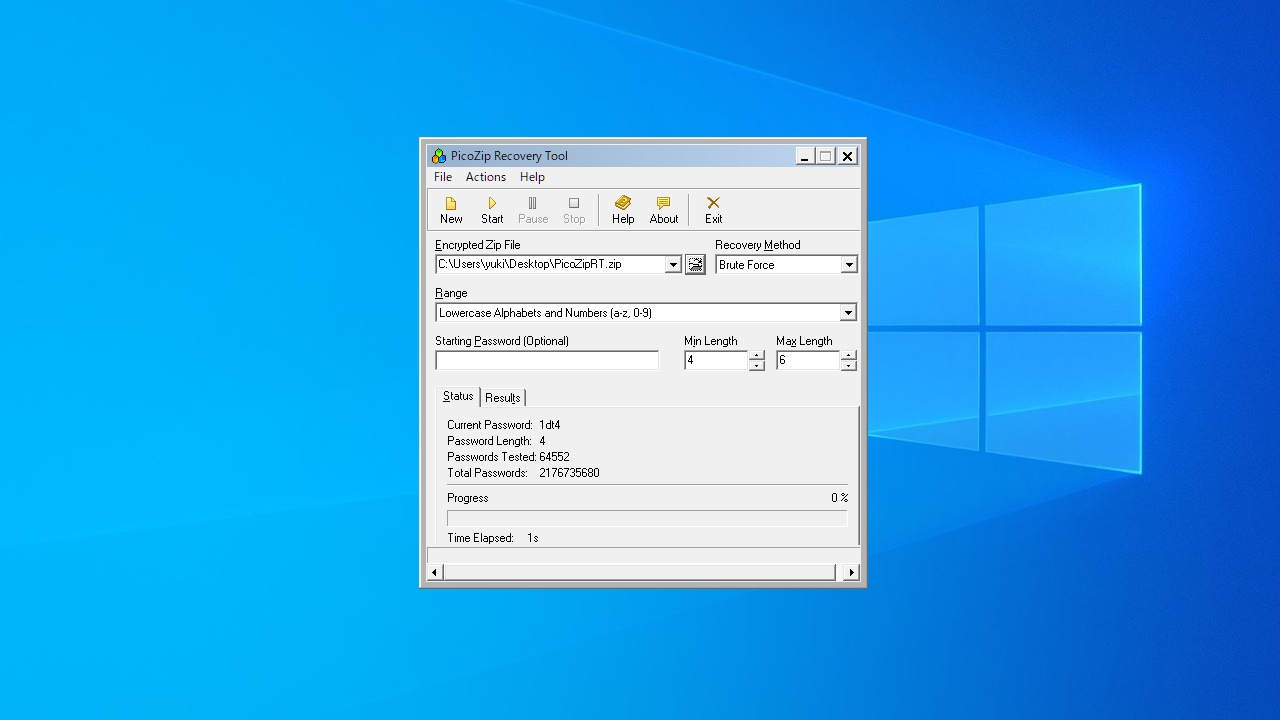Click the Max Length value field

click(808, 360)
